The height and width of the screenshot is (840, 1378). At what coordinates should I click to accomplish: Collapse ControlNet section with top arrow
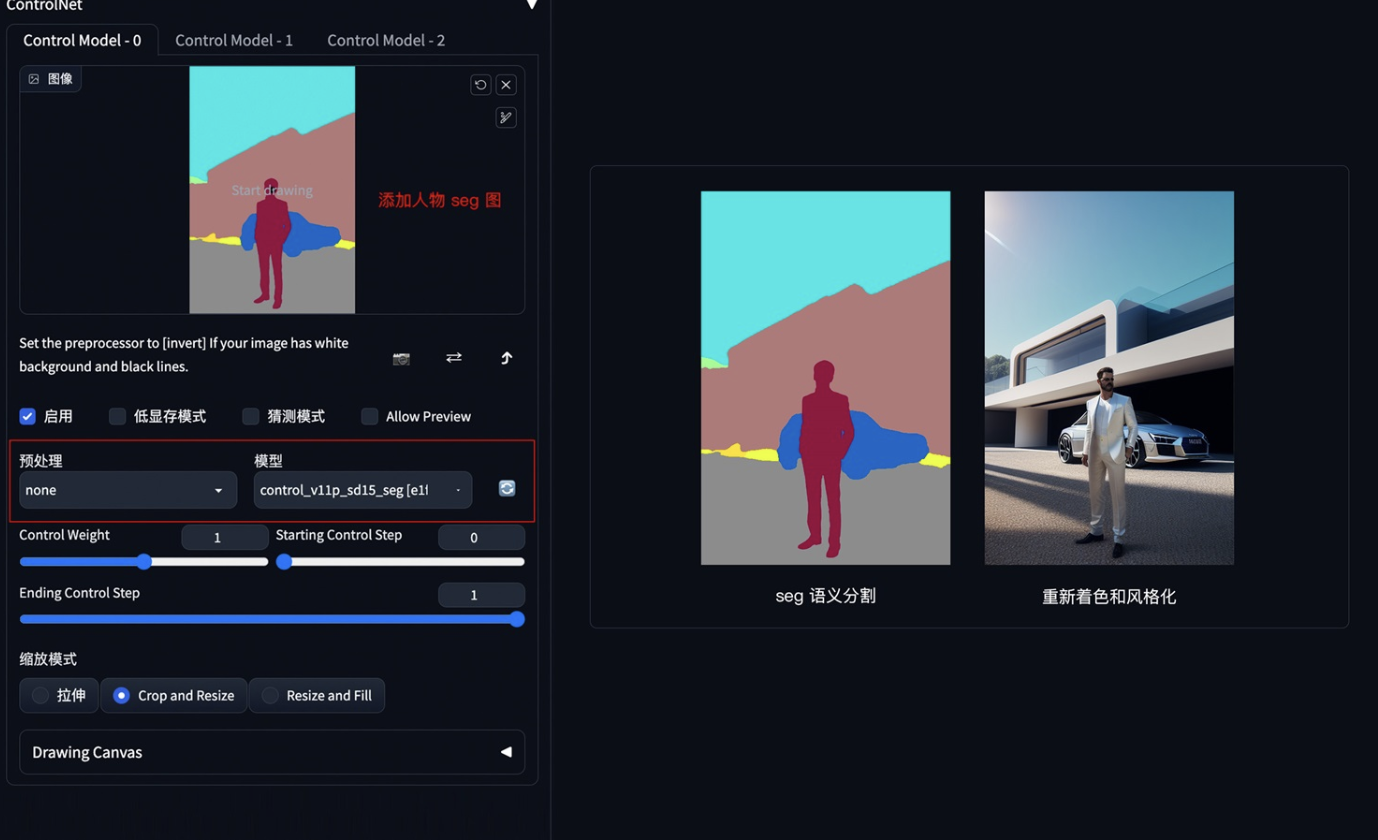[x=532, y=5]
